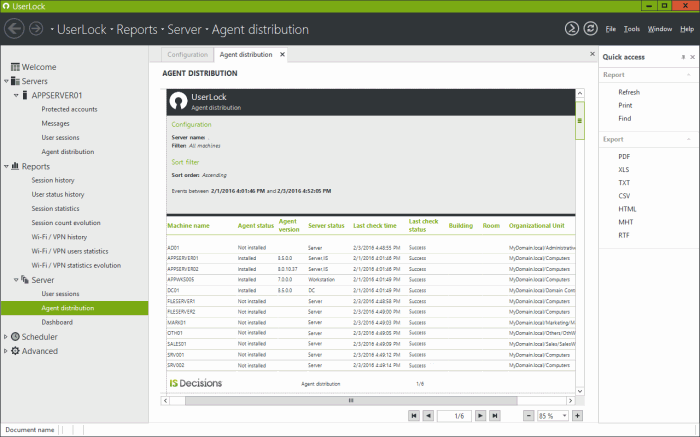This screenshot has height=437, width=700.
Task: Collapse the Report section in Quick access
Action: [689, 75]
